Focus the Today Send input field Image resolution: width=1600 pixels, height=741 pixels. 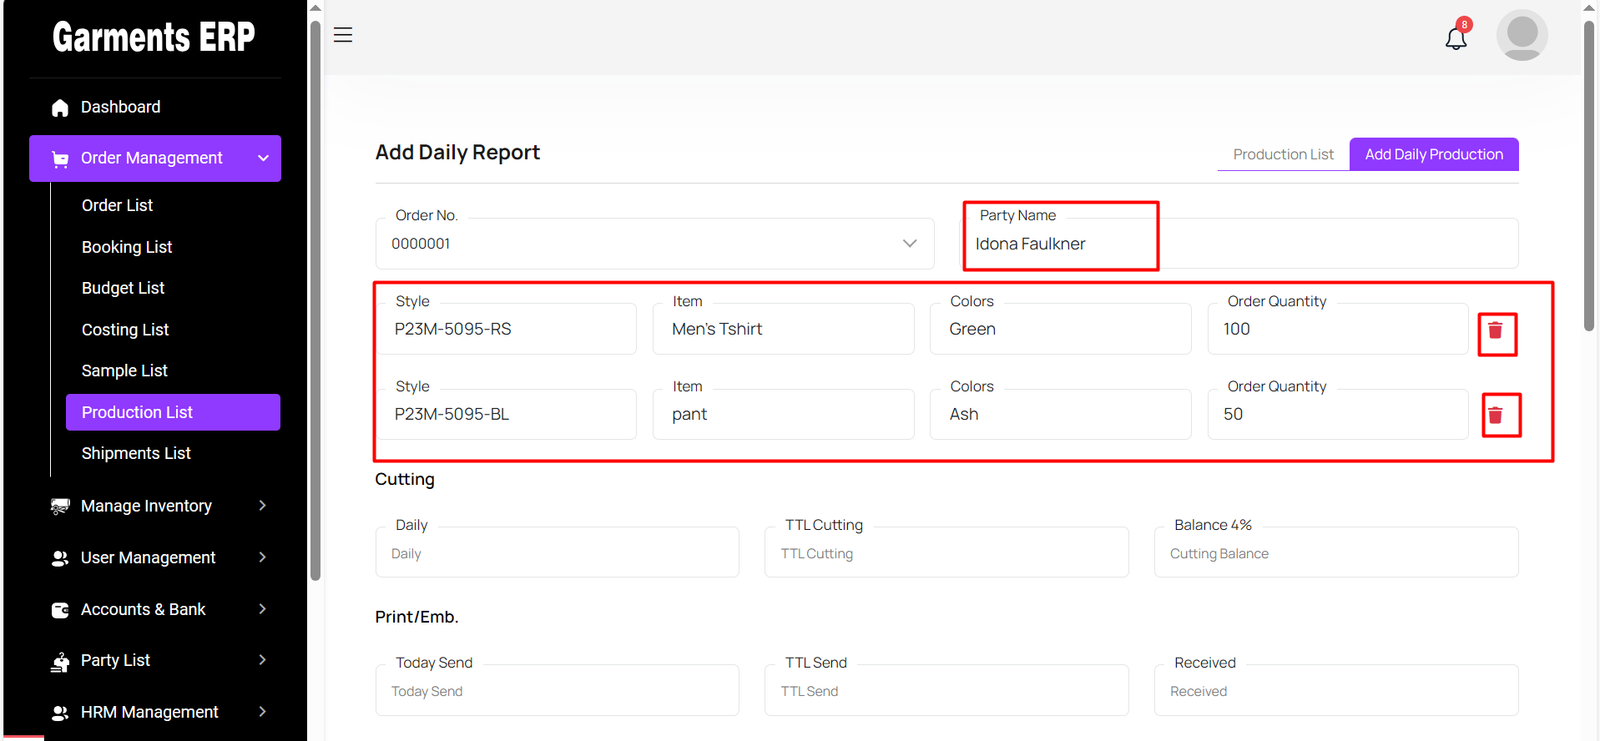coord(557,692)
